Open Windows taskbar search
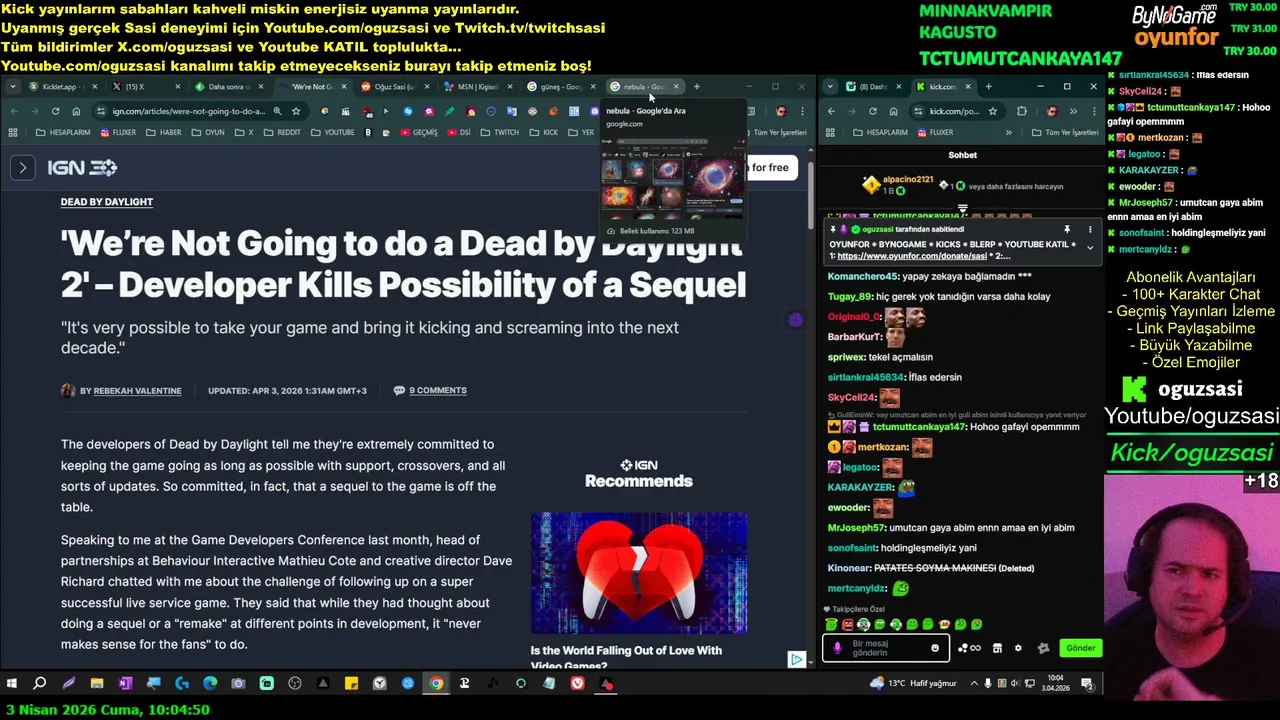This screenshot has height=720, width=1280. 40,684
